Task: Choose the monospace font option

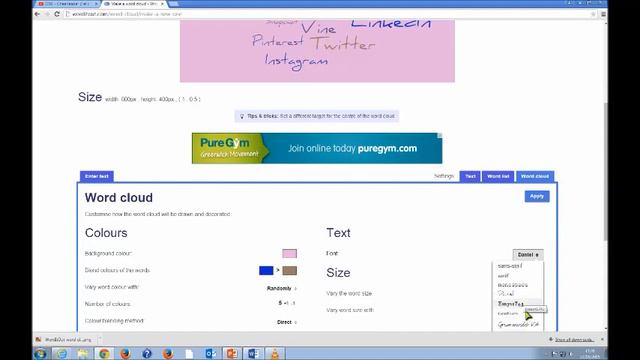Action: pos(513,285)
